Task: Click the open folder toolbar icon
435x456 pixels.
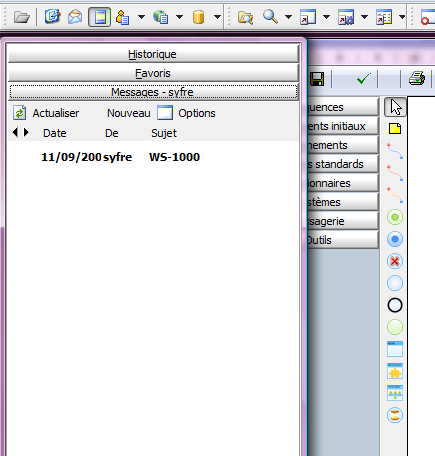Action: pos(22,17)
